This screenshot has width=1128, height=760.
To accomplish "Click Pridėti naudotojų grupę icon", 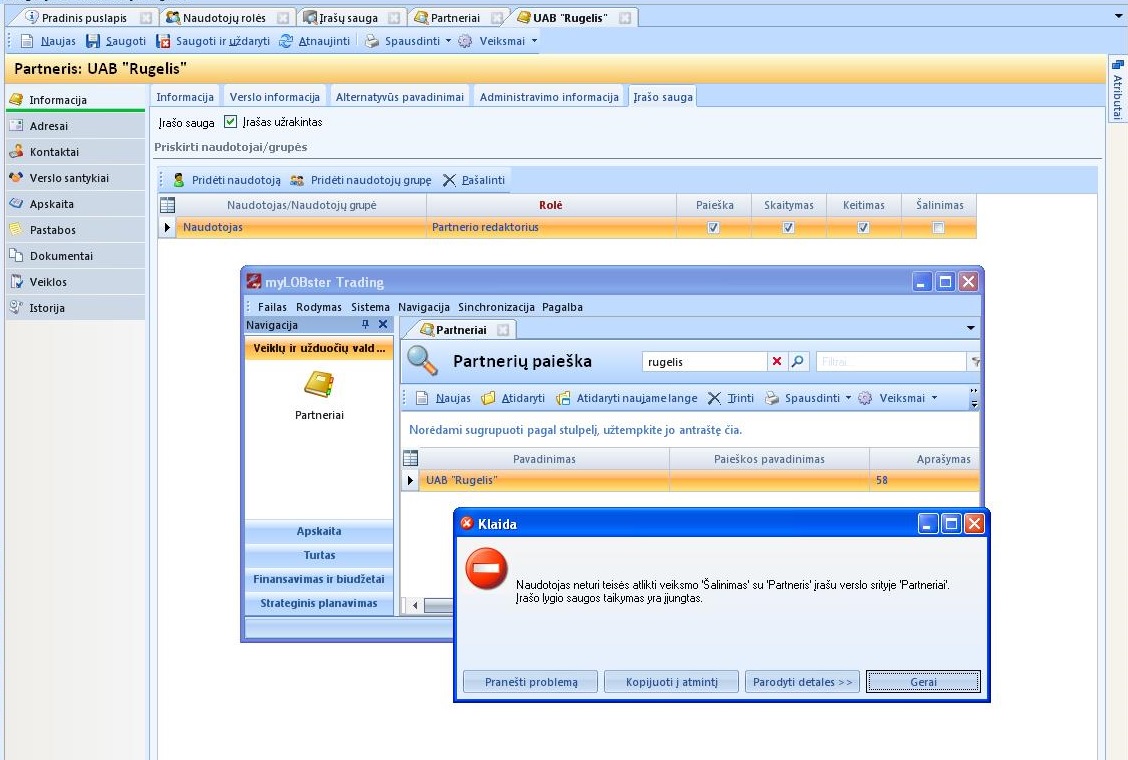I will 297,180.
